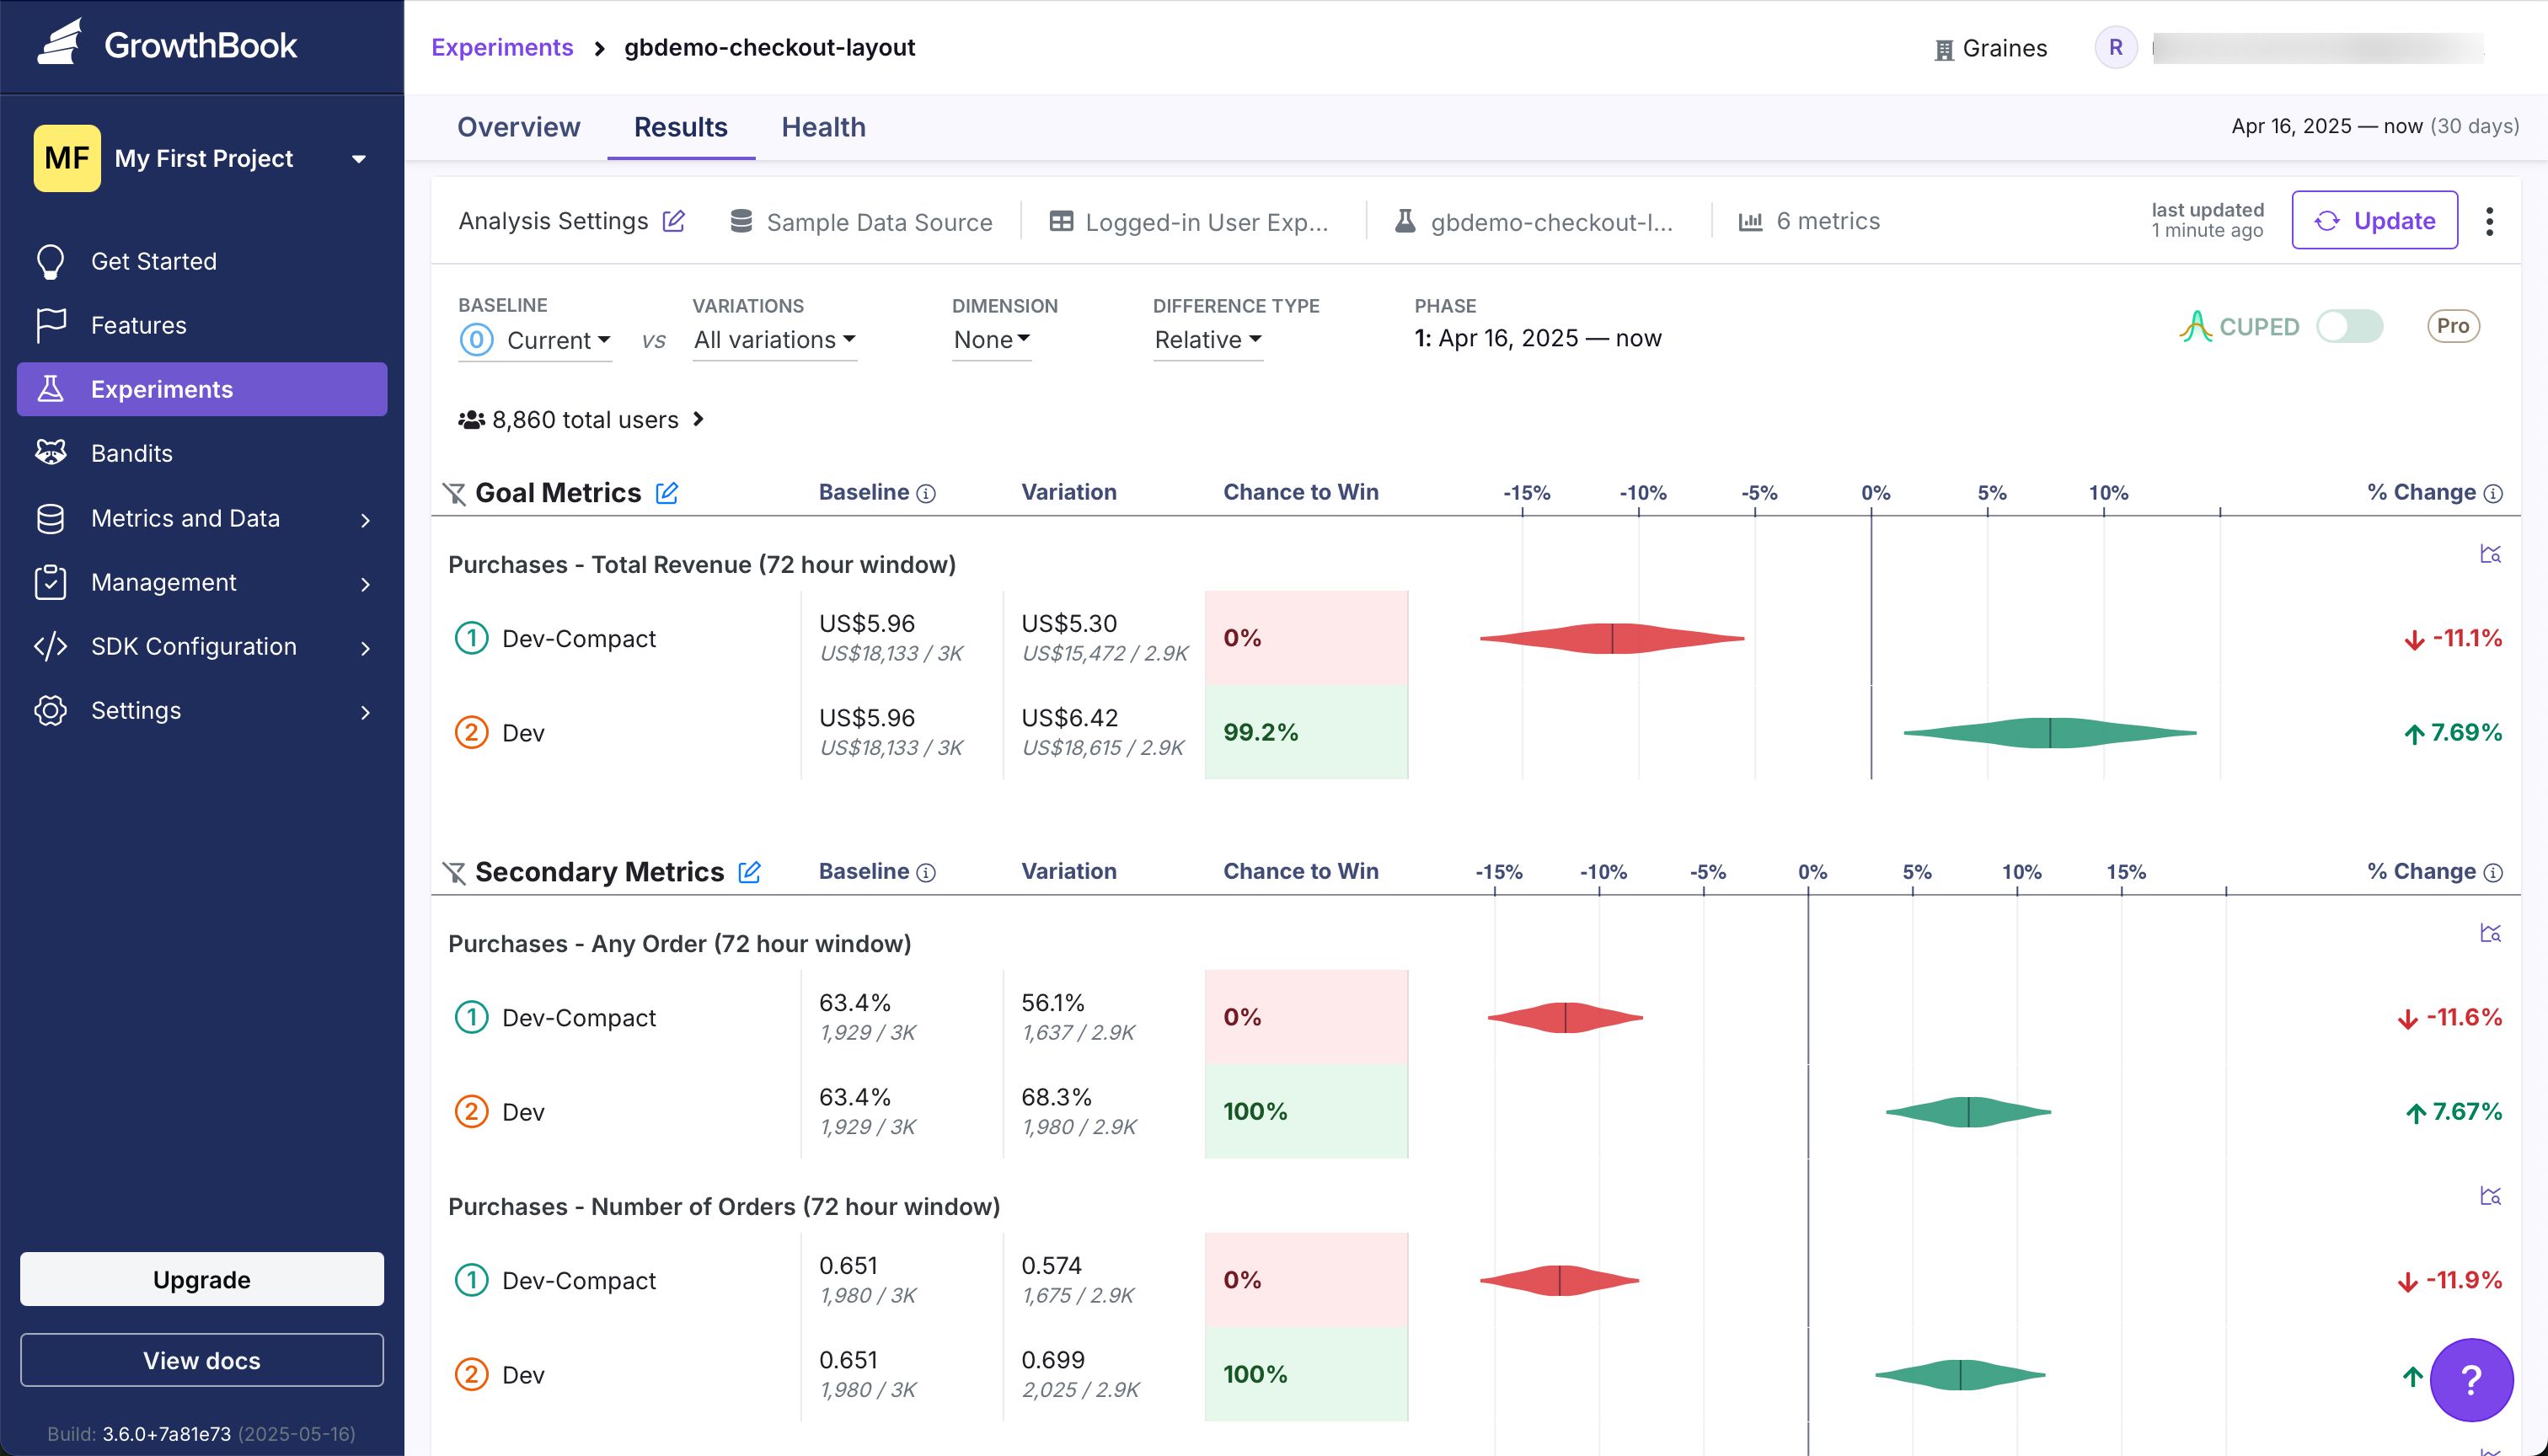Switch to the Overview tab
Viewport: 2548px width, 1456px height.
[518, 127]
